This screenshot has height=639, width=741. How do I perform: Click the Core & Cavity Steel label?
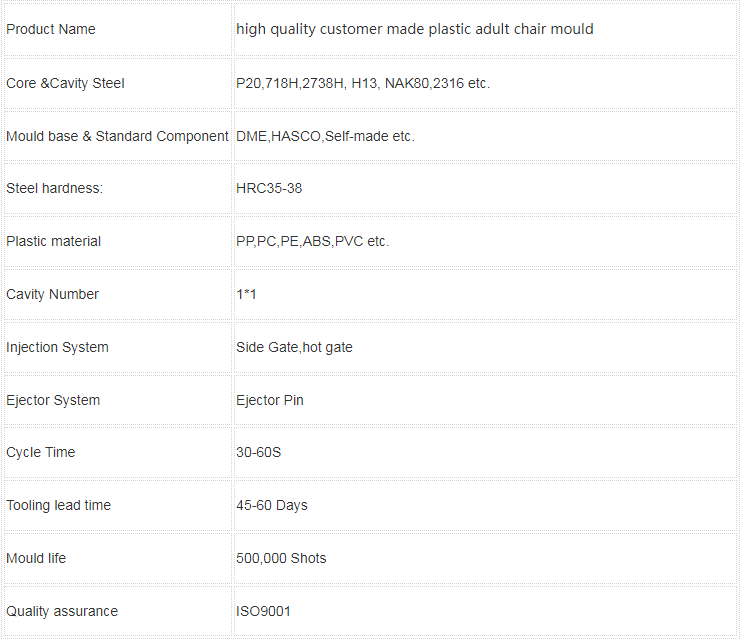tap(65, 83)
